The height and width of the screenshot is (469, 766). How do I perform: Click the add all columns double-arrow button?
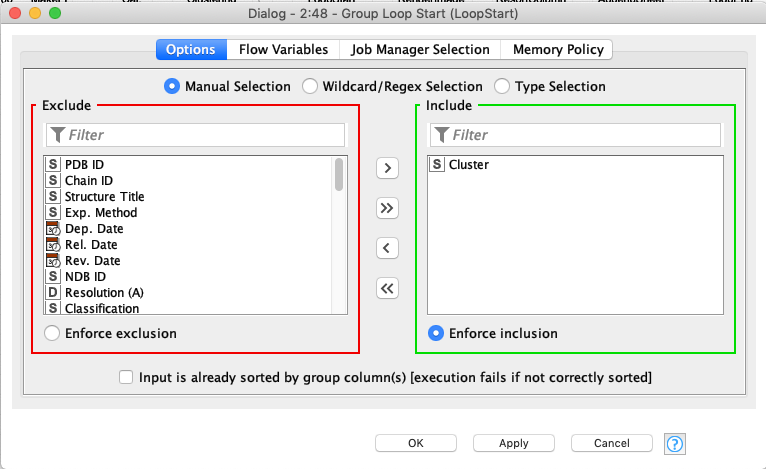pos(387,208)
